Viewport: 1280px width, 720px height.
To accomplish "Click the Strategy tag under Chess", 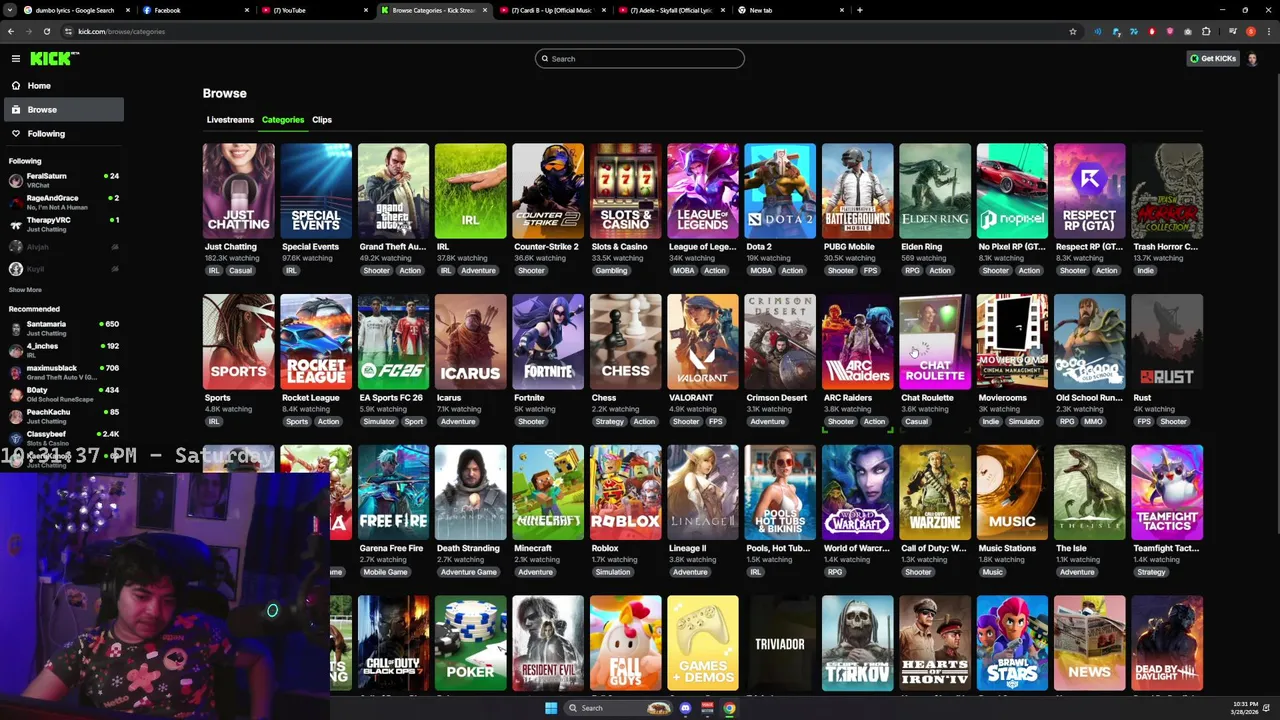I will [609, 422].
